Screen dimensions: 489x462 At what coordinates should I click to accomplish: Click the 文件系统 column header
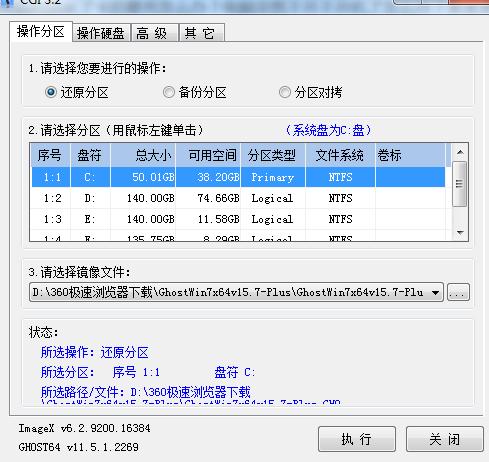340,155
